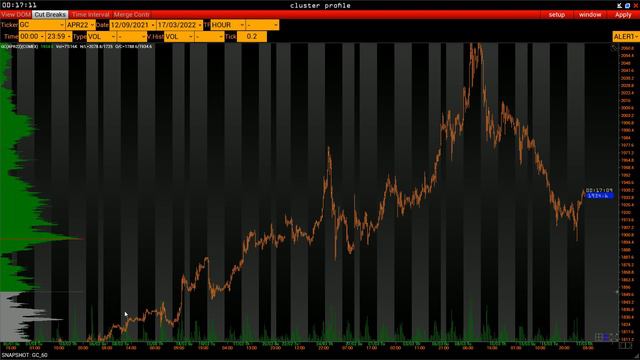This screenshot has width=640, height=360.
Task: Open the ALERT dropdown
Action: pos(626,37)
